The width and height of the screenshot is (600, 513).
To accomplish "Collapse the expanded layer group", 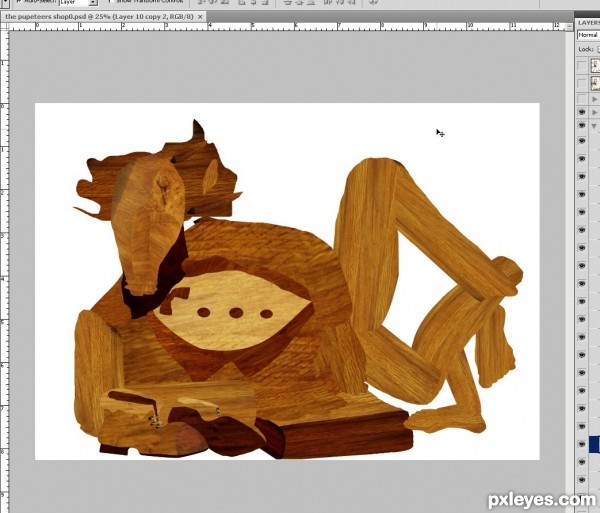I will coord(595,126).
